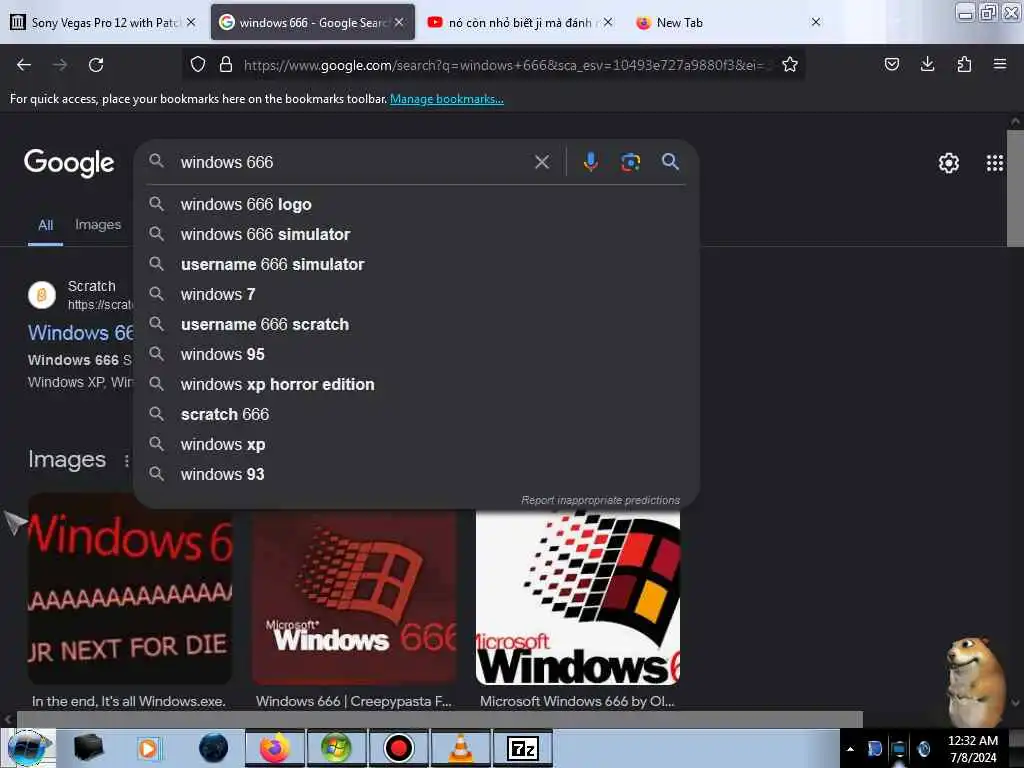1024x768 pixels.
Task: Open the Scratch Windows 666 result link
Action: click(80, 333)
